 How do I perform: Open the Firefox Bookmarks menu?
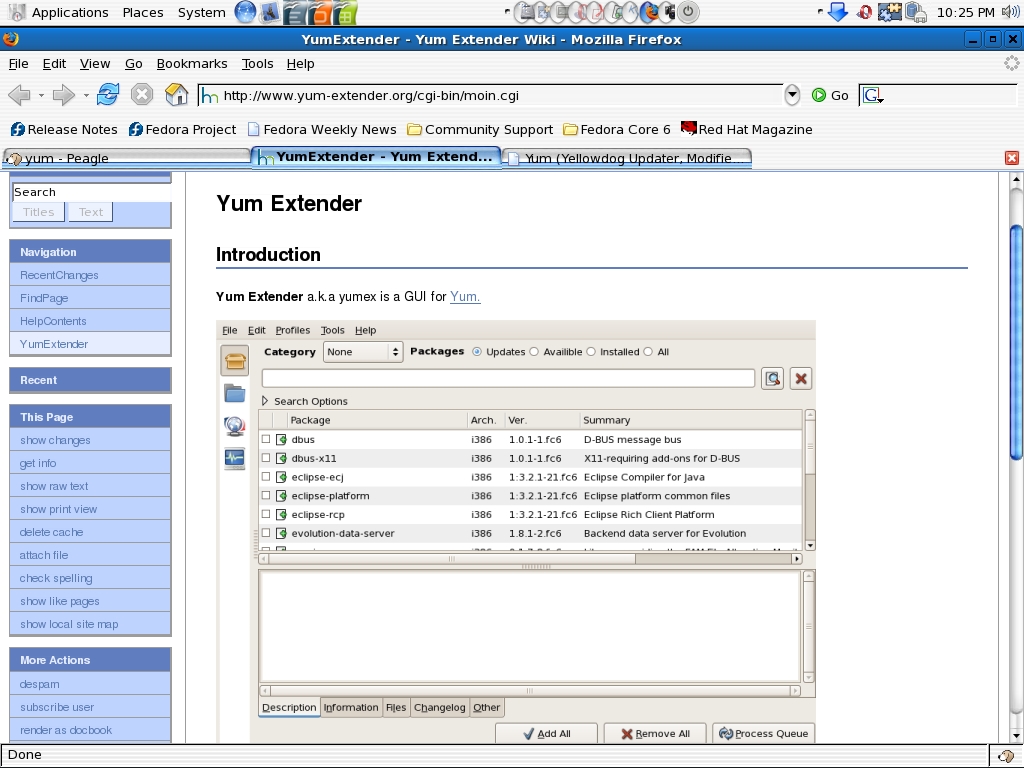click(192, 63)
